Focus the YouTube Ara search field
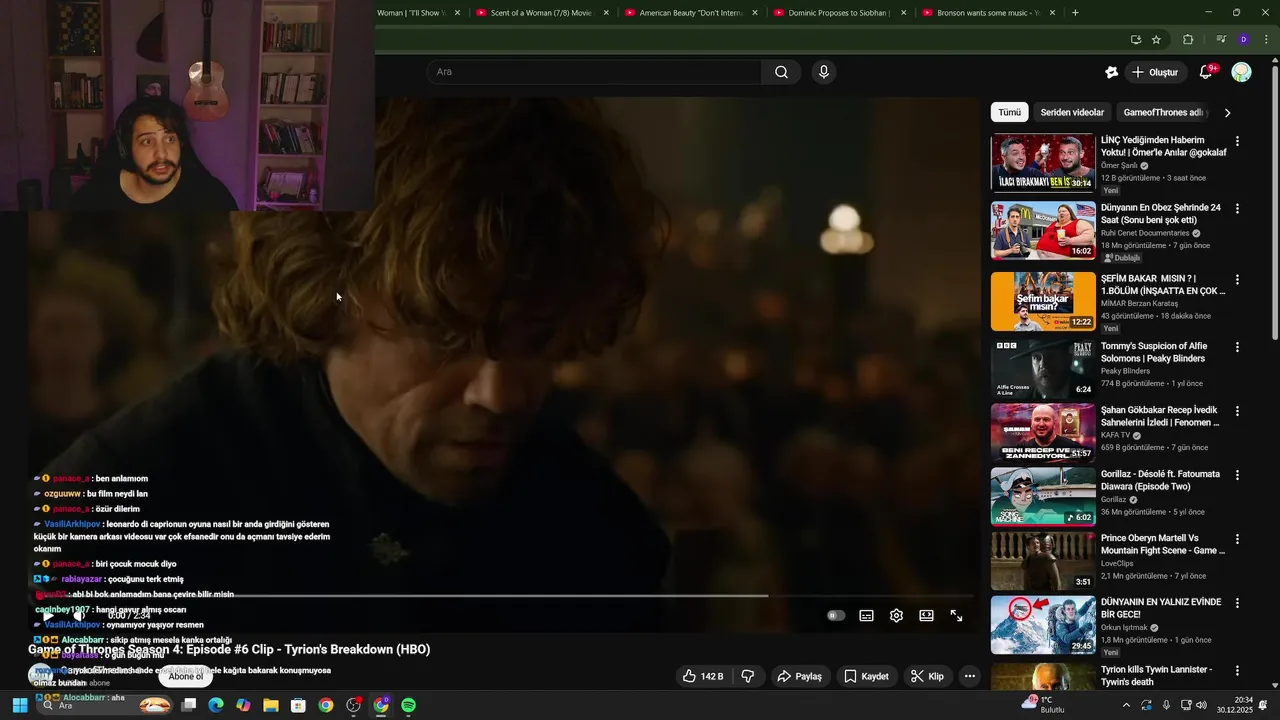This screenshot has height=720, width=1280. [x=595, y=72]
